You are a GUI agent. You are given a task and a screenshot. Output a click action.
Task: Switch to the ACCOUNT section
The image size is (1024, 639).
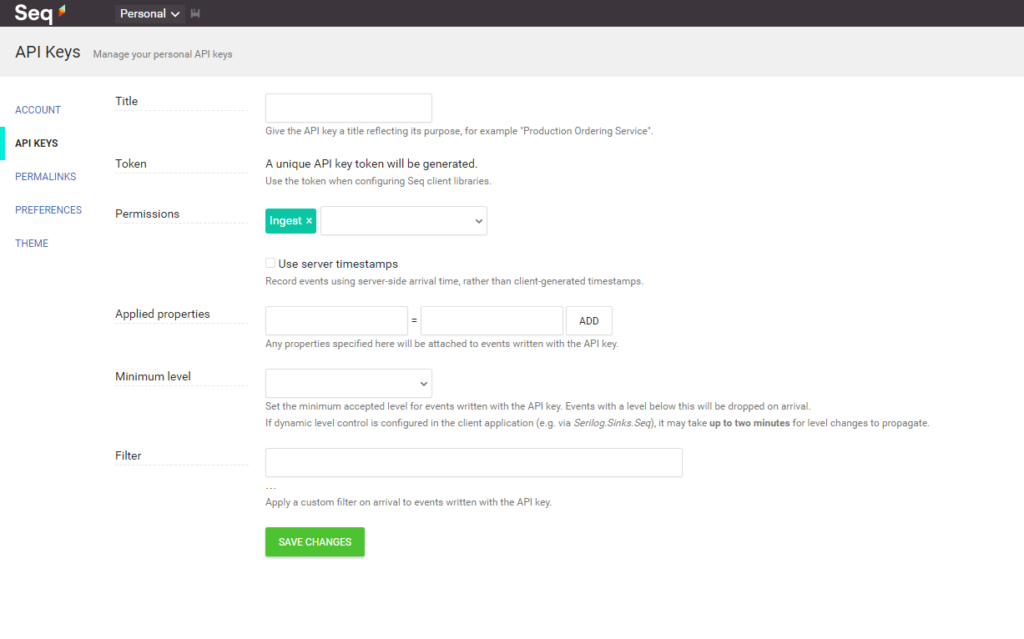click(x=37, y=109)
